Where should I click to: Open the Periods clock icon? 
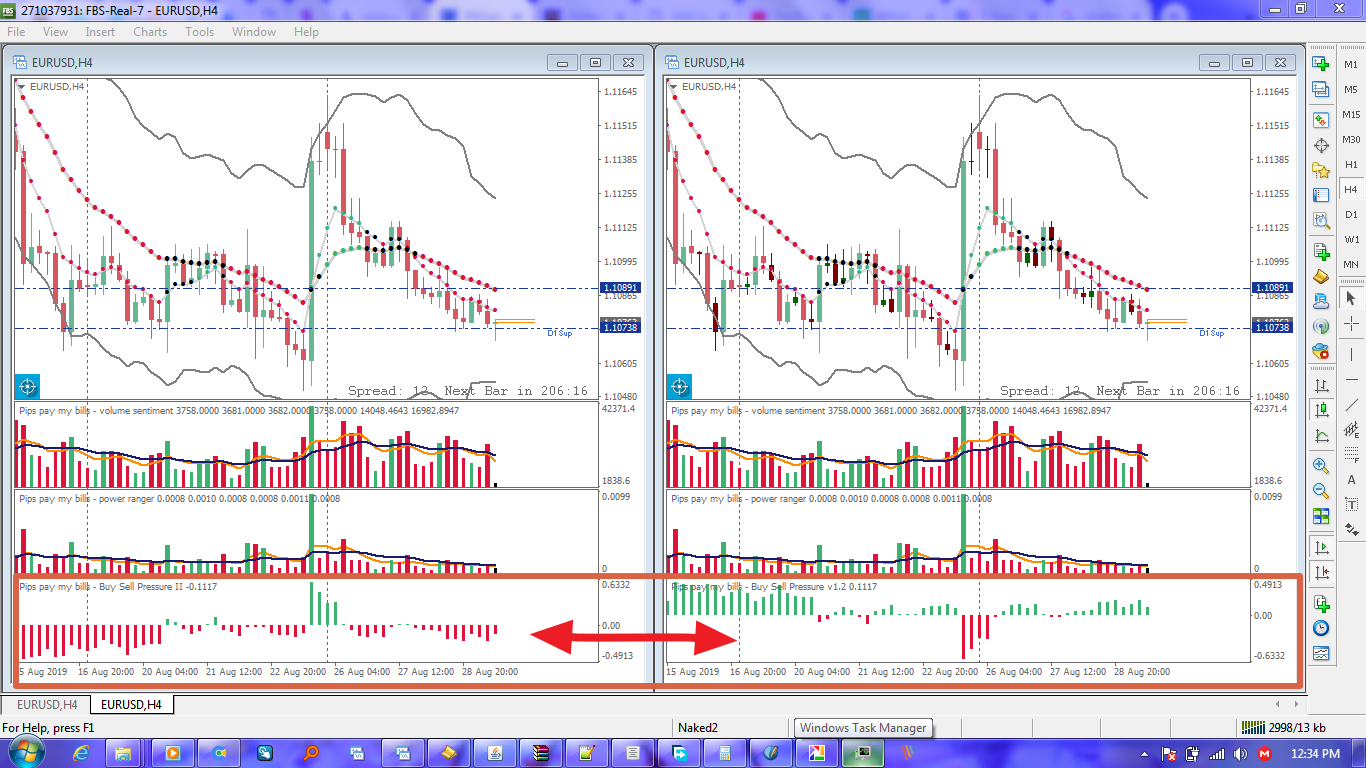[x=1321, y=629]
